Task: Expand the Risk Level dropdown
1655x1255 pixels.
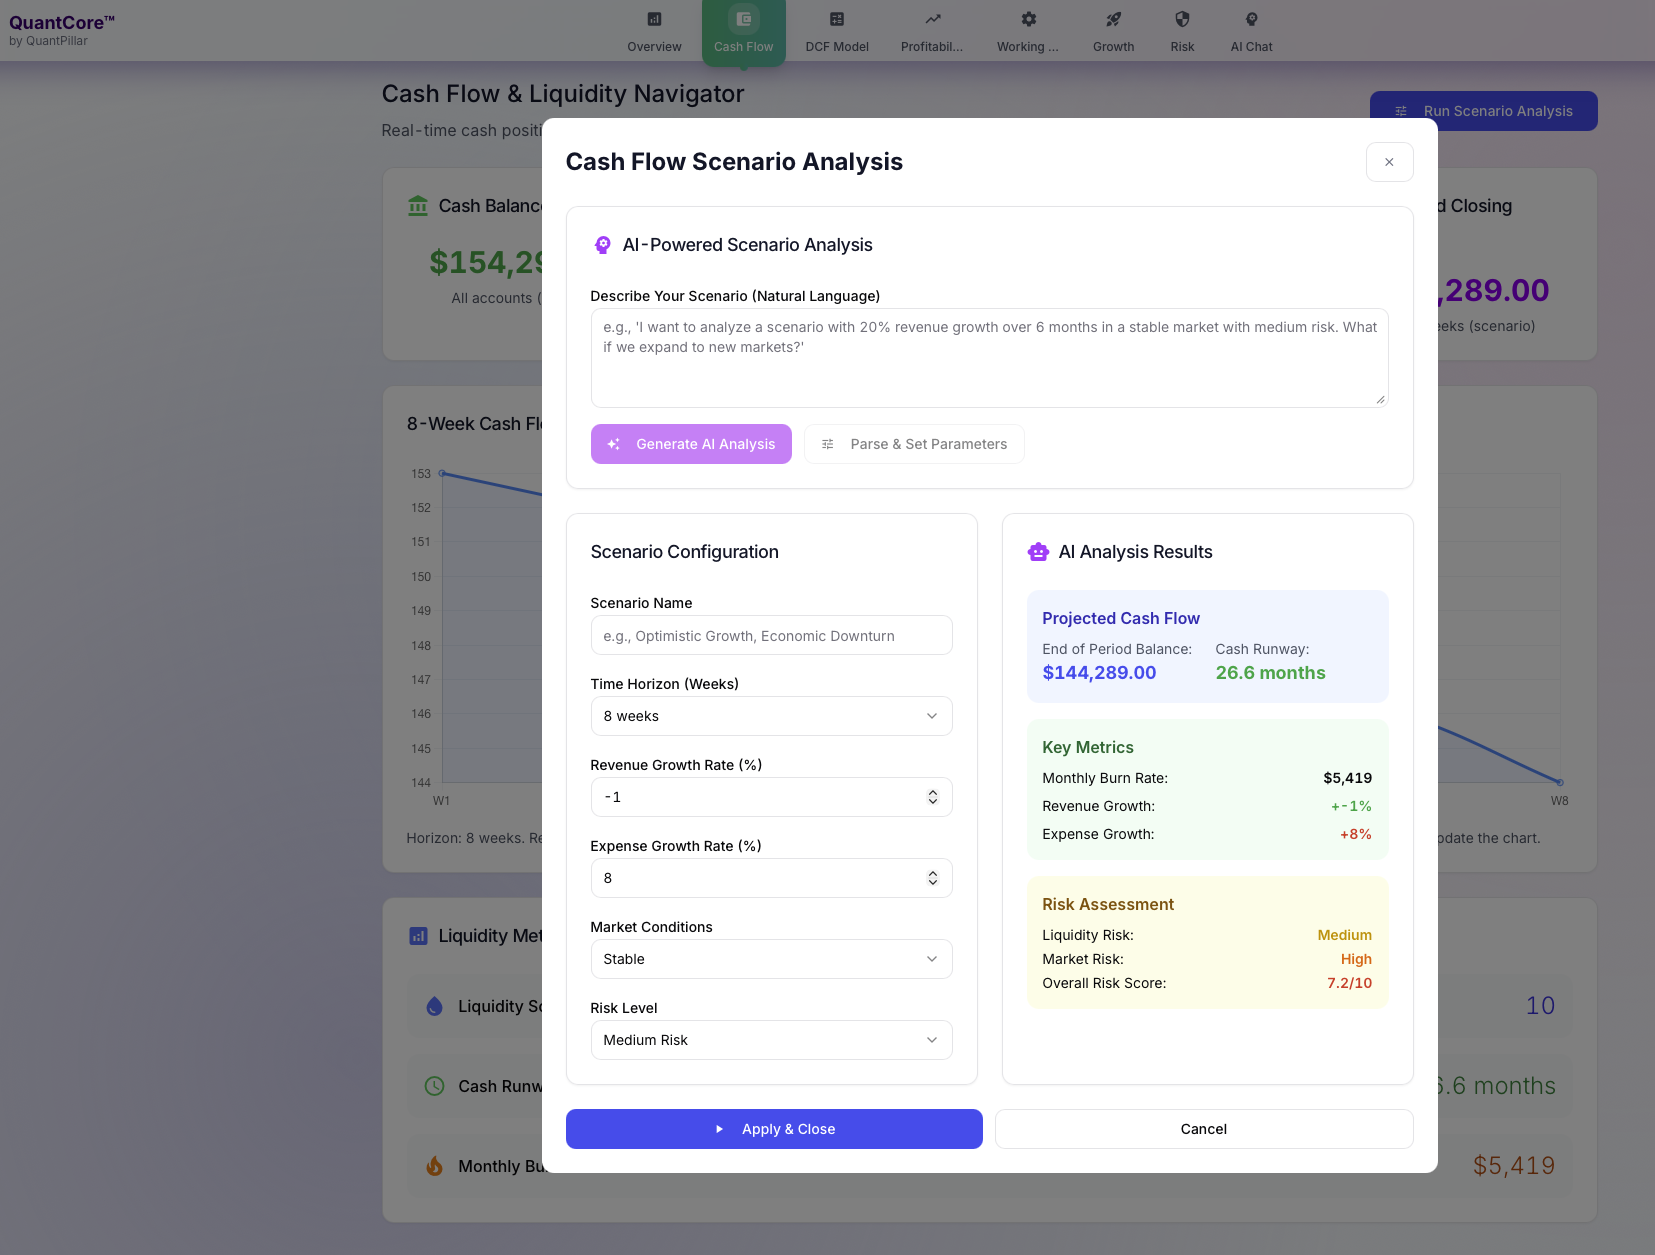Action: pos(771,1040)
